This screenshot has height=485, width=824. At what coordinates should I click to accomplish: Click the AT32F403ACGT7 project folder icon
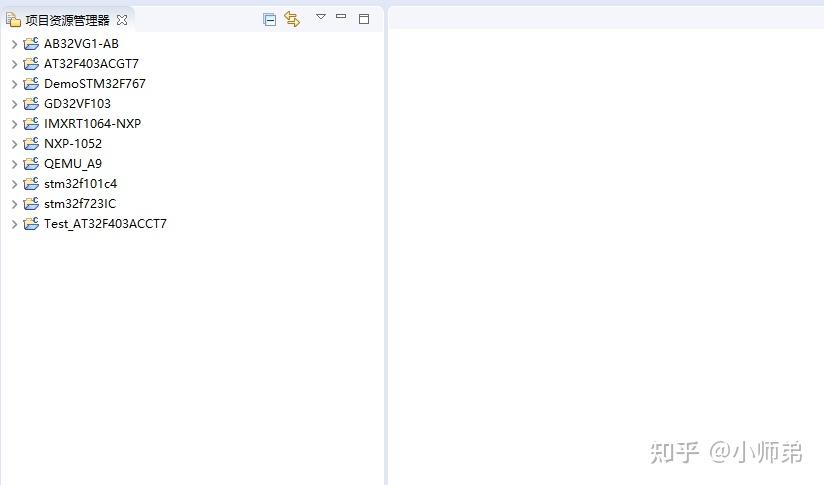(31, 64)
